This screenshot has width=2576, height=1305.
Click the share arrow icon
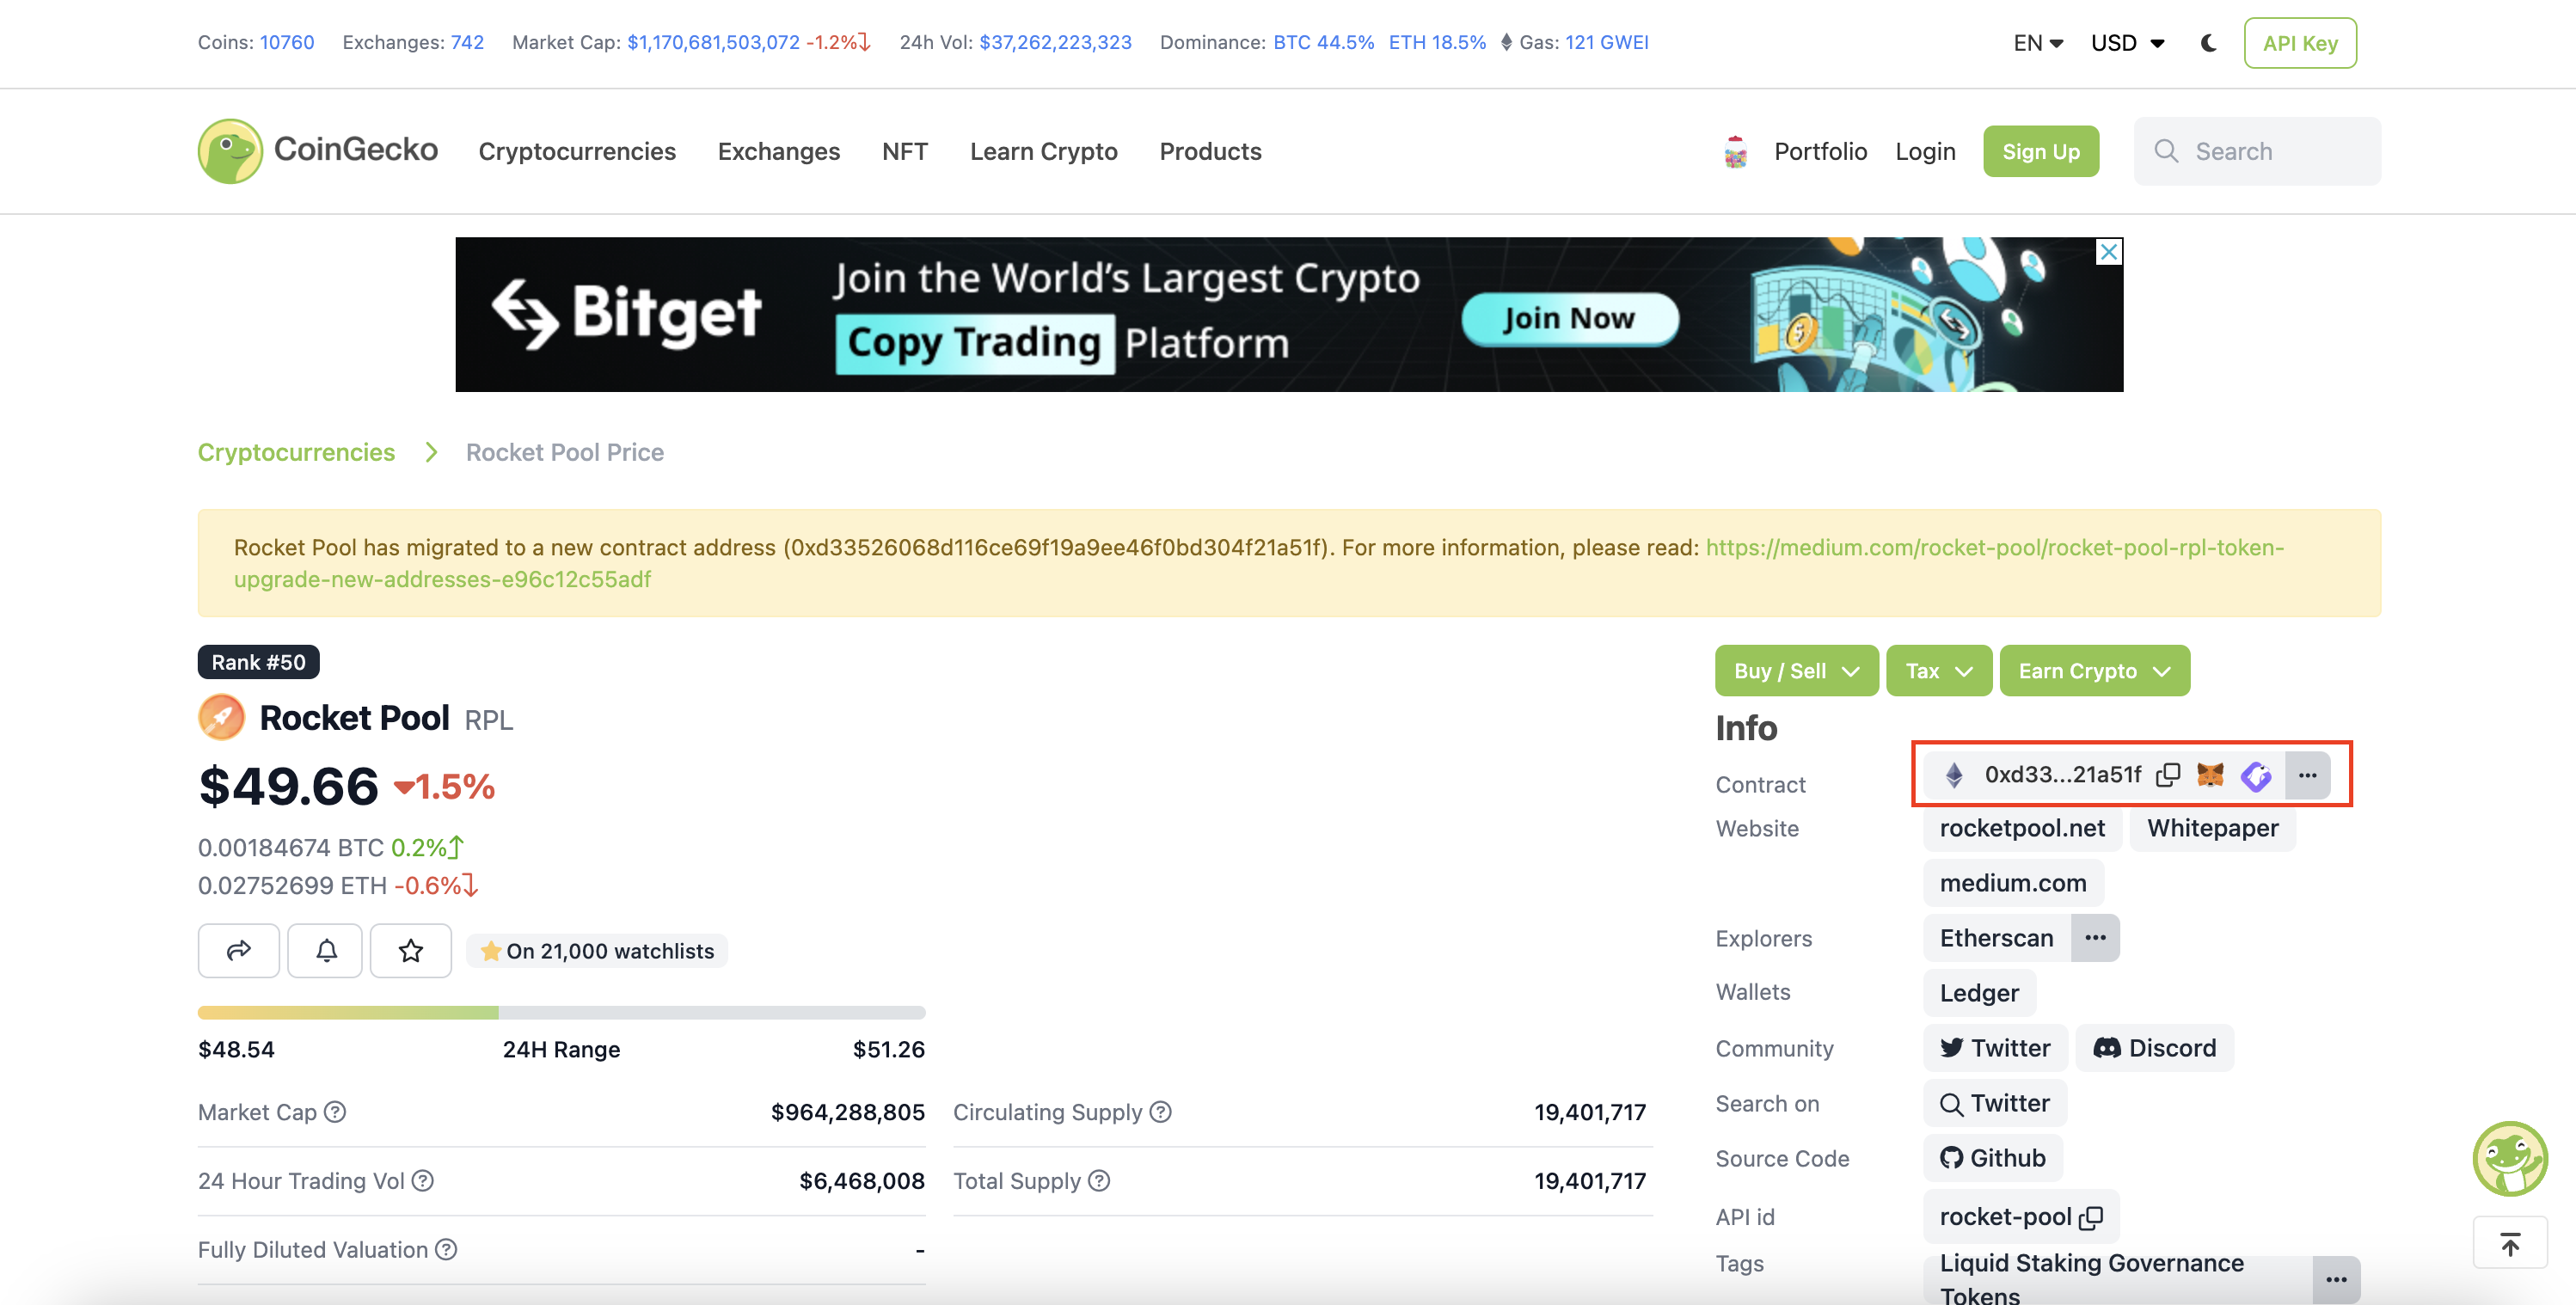(238, 950)
